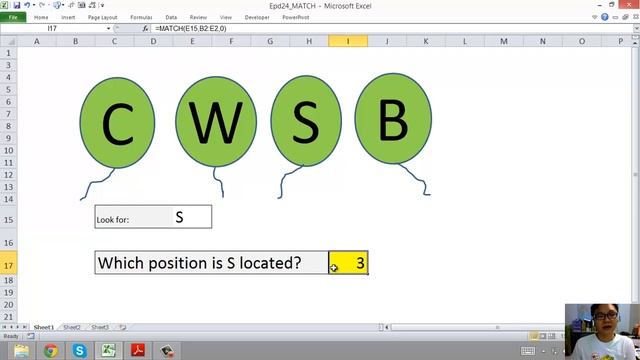Open Adobe Acrobat from taskbar
Viewport: 640px width, 360px height.
point(138,351)
